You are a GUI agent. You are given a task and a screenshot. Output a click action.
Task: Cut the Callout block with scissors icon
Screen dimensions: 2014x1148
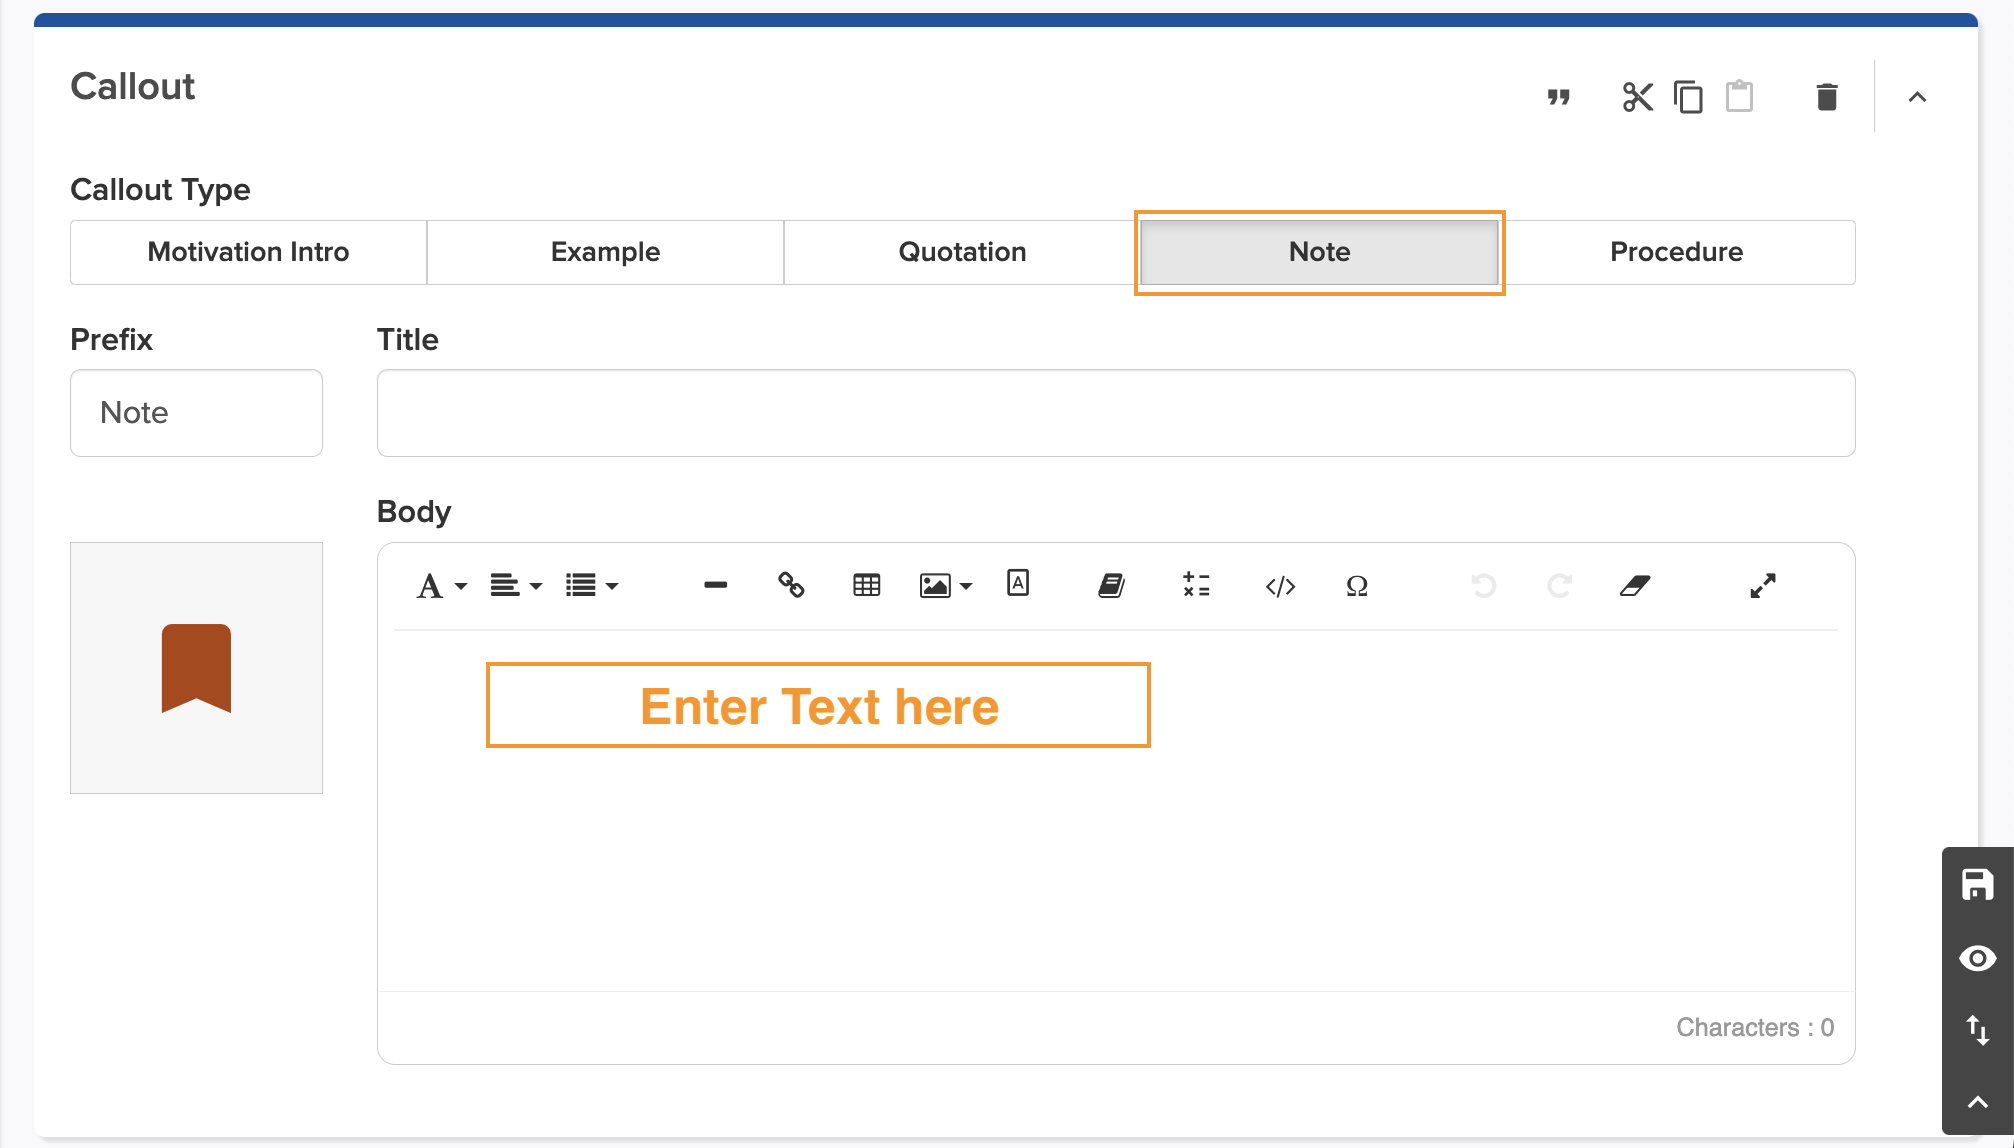(1637, 97)
